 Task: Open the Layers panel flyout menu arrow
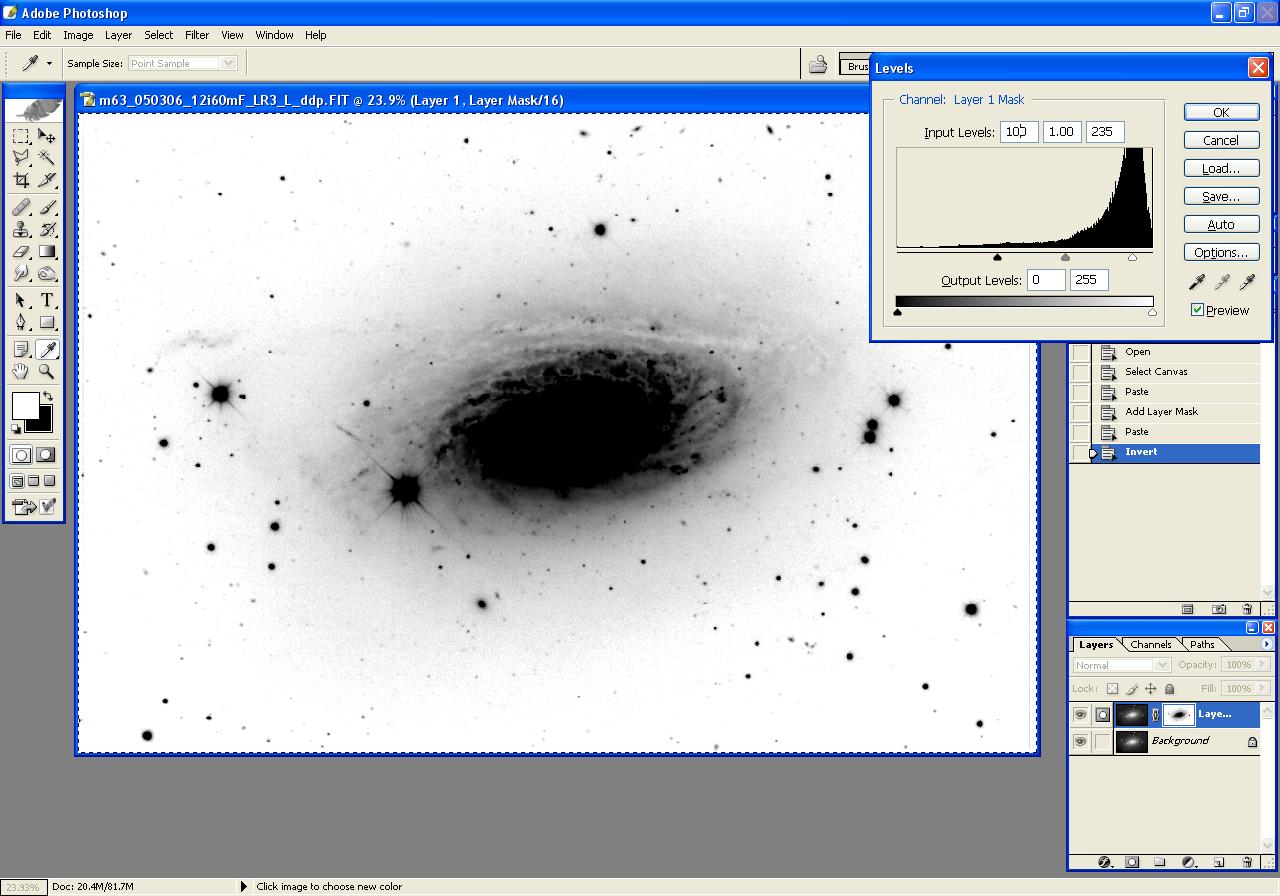pyautogui.click(x=1266, y=644)
